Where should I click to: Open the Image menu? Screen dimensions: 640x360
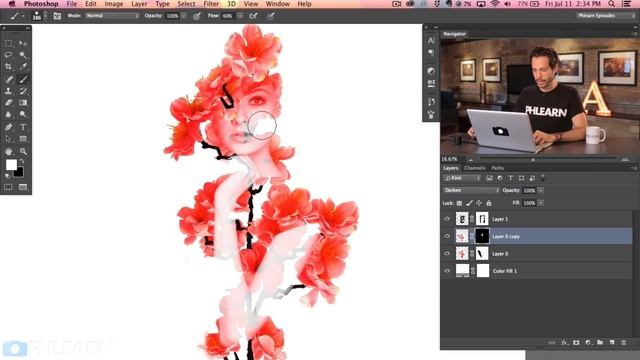pos(114,4)
